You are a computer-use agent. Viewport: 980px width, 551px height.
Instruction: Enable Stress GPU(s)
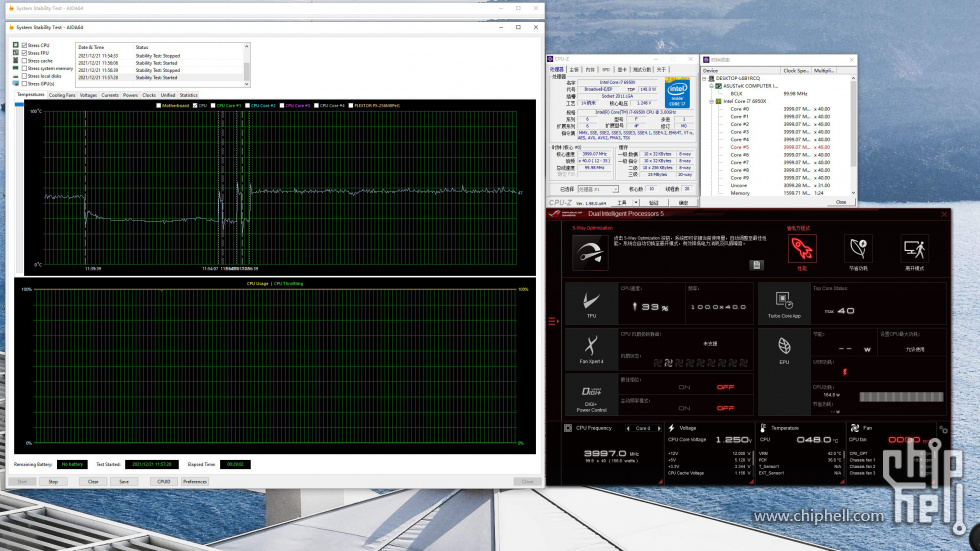tap(24, 83)
